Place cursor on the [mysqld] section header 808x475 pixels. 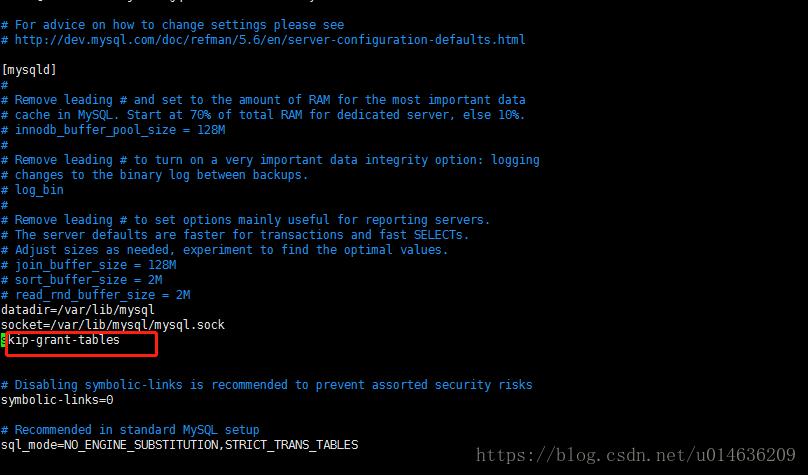point(29,70)
